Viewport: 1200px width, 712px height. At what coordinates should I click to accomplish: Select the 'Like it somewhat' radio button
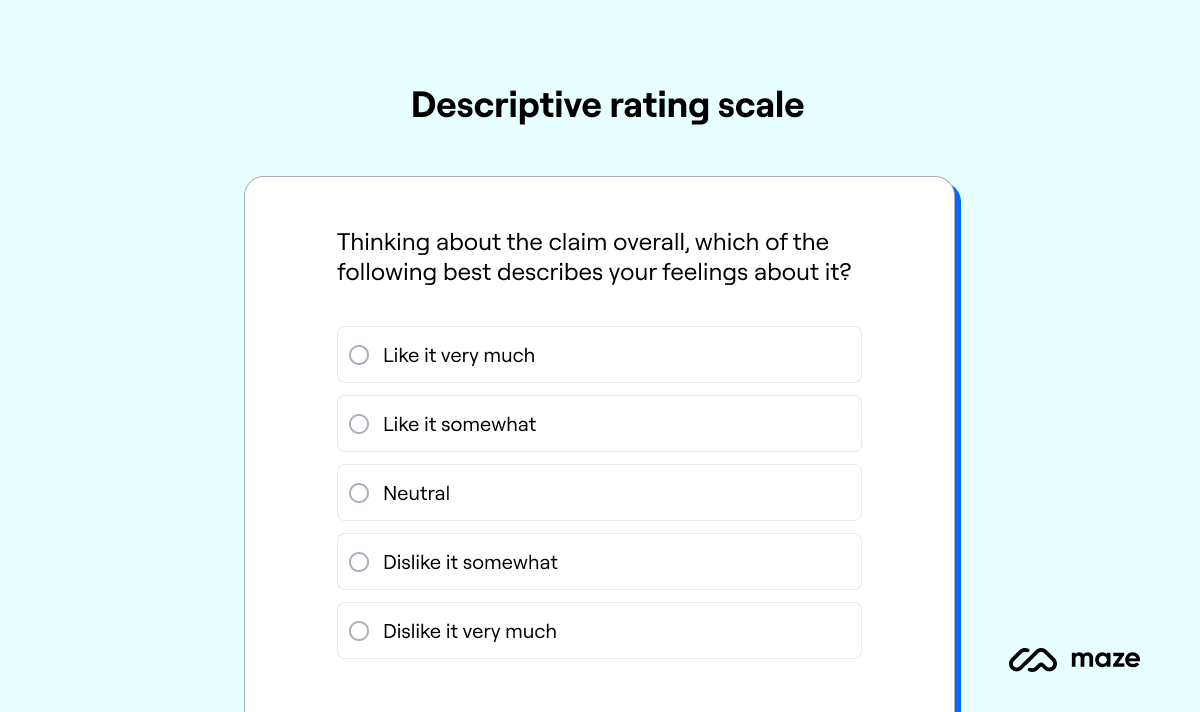click(x=358, y=423)
